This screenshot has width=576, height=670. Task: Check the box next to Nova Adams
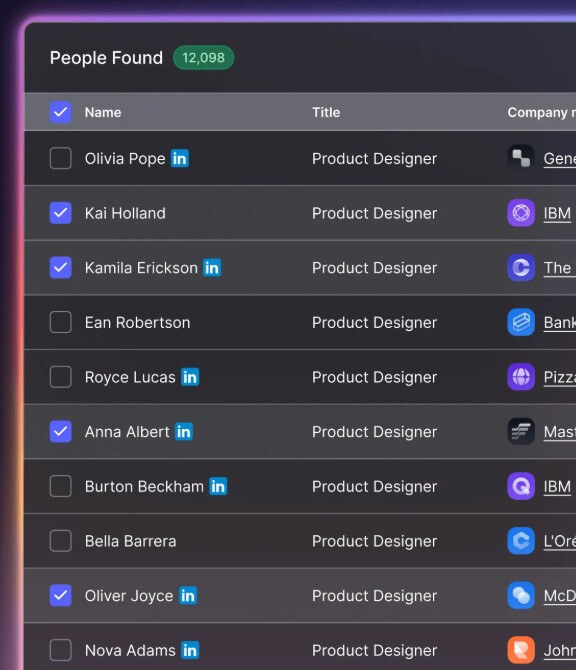click(x=61, y=650)
